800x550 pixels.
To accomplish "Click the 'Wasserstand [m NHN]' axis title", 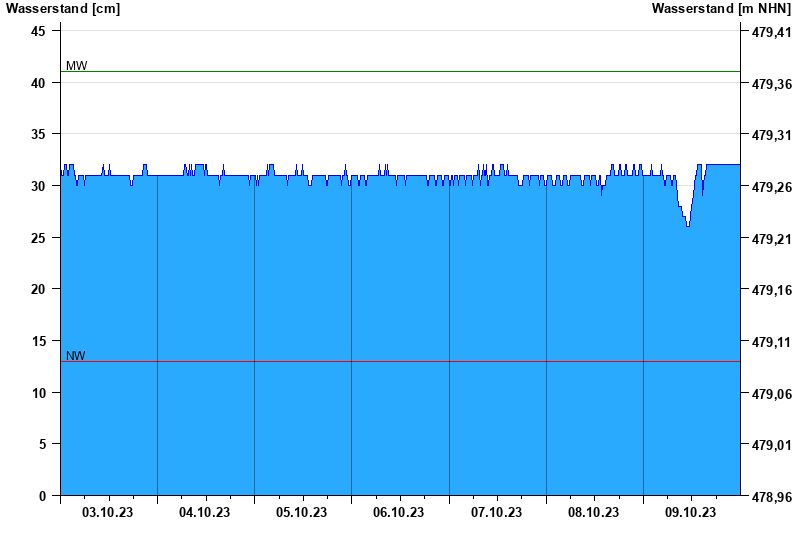I will click(x=721, y=9).
